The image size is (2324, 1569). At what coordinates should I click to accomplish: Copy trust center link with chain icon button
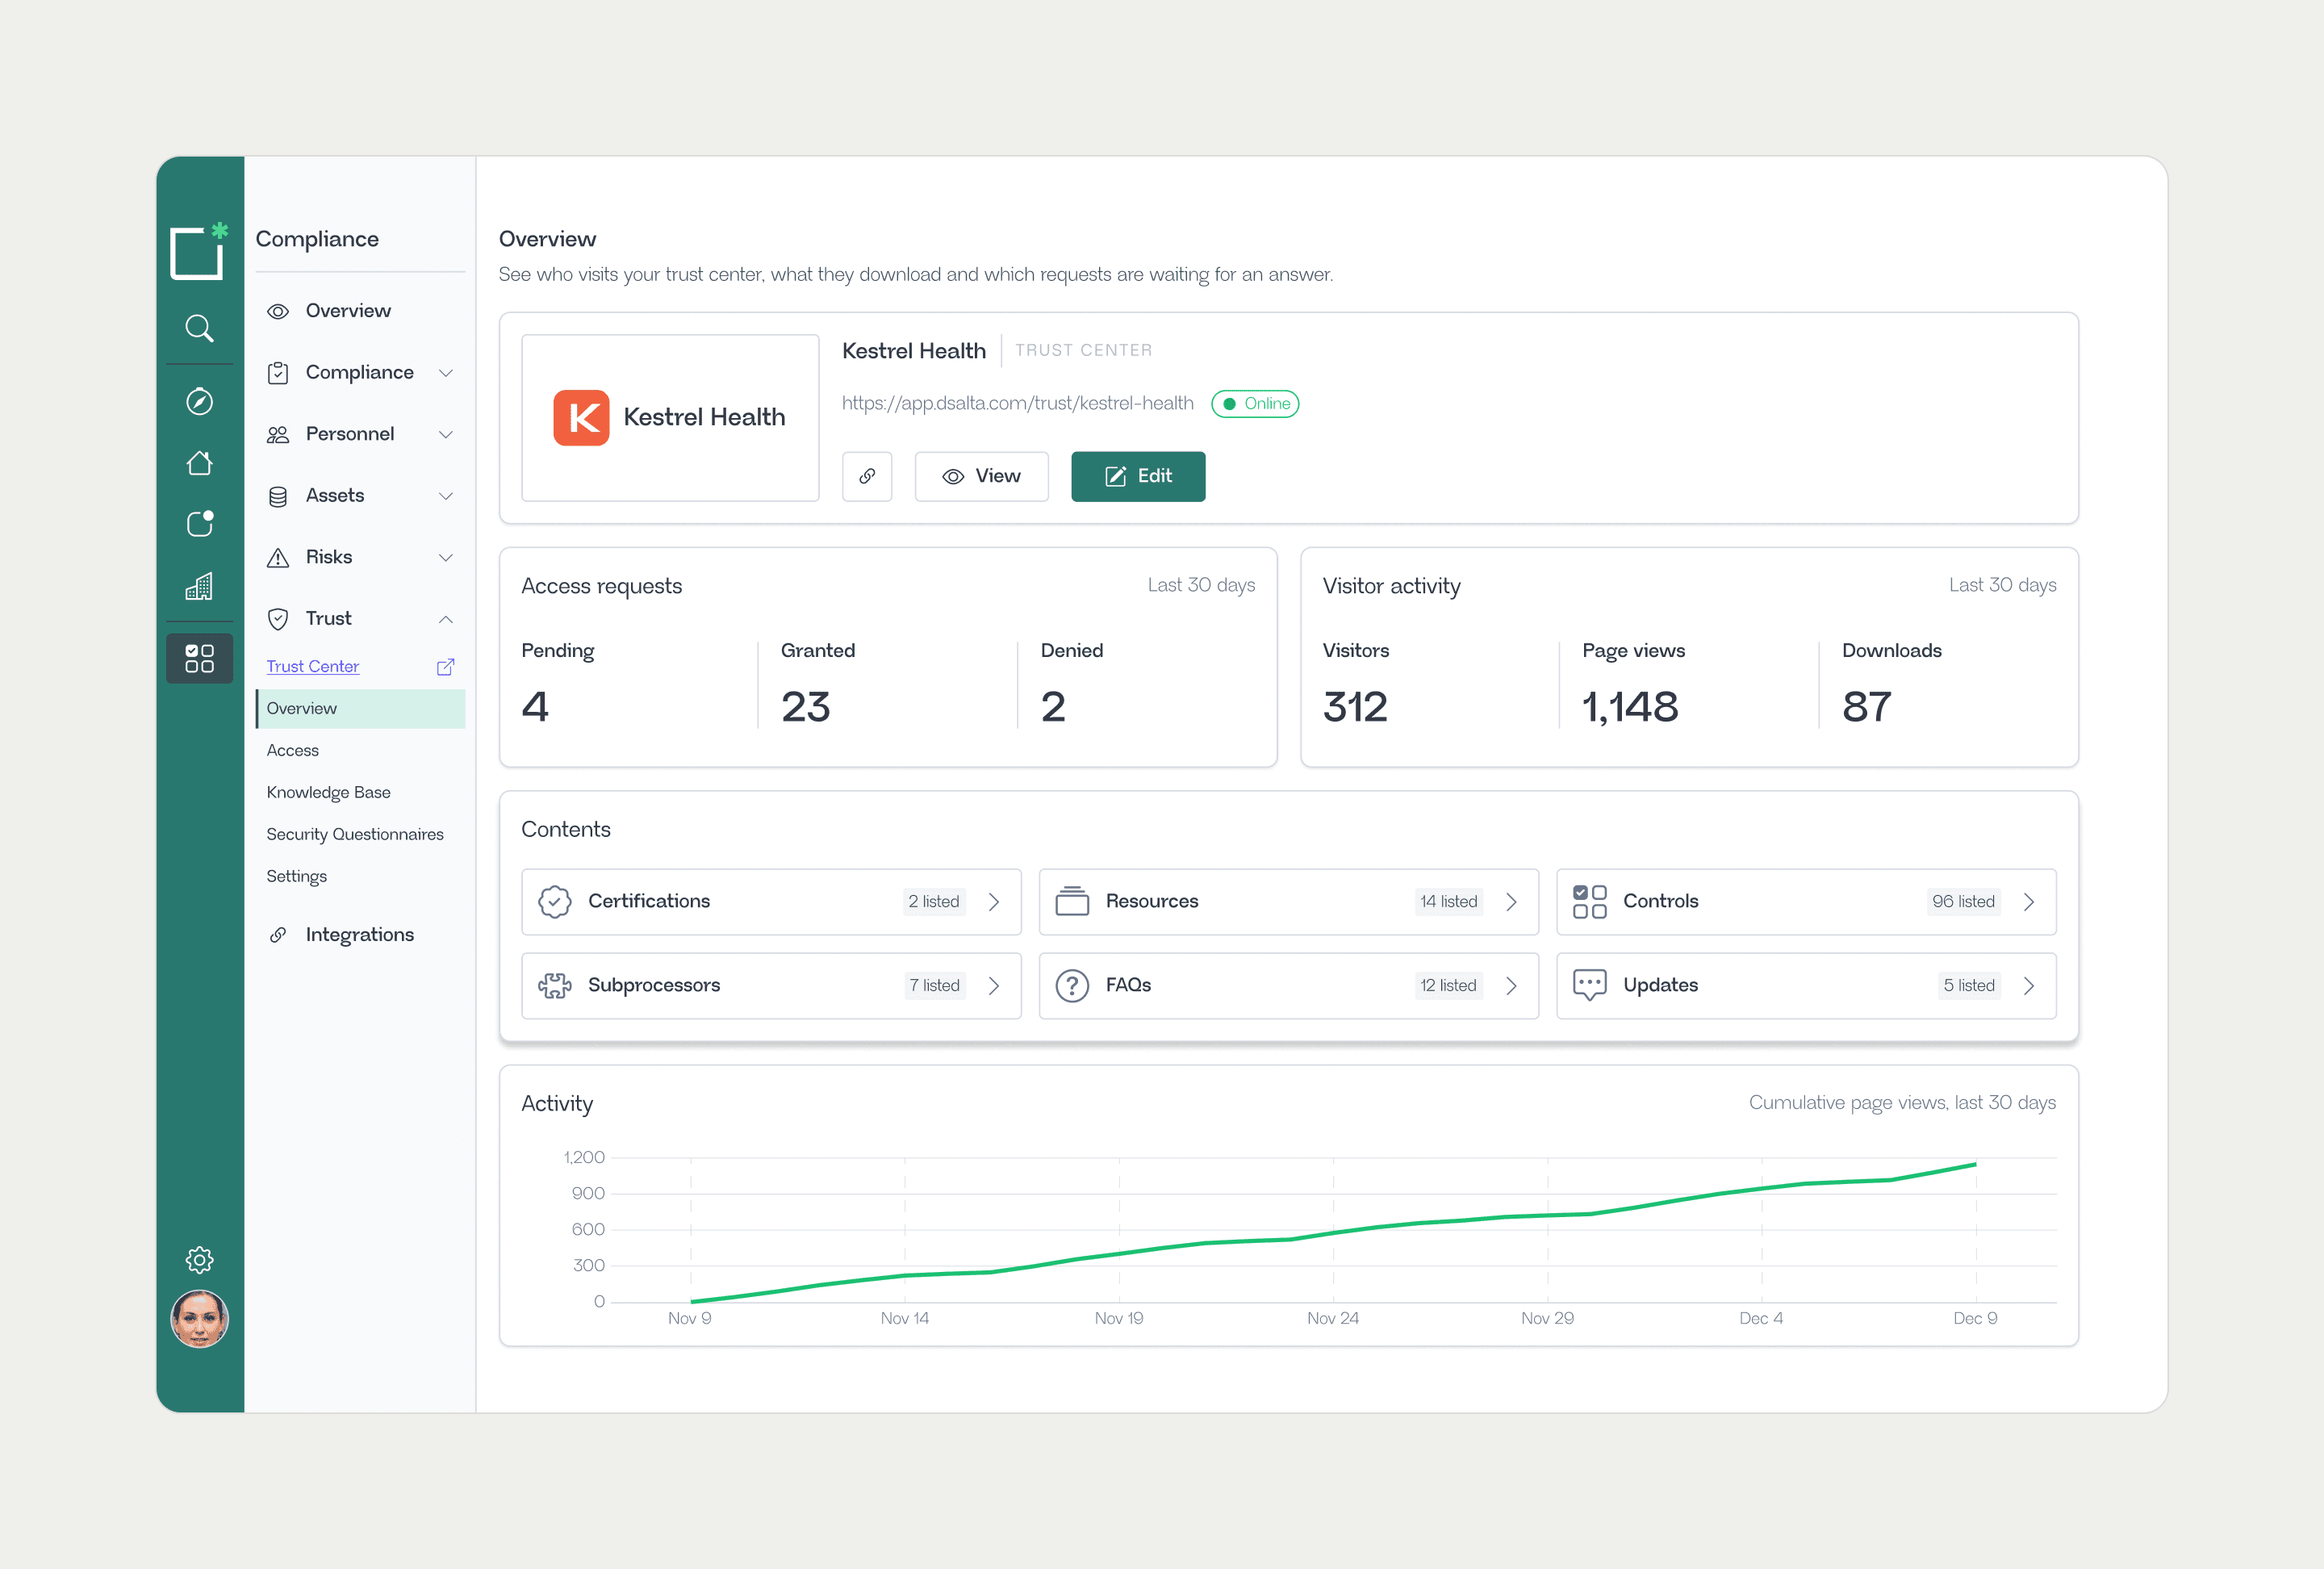point(867,476)
